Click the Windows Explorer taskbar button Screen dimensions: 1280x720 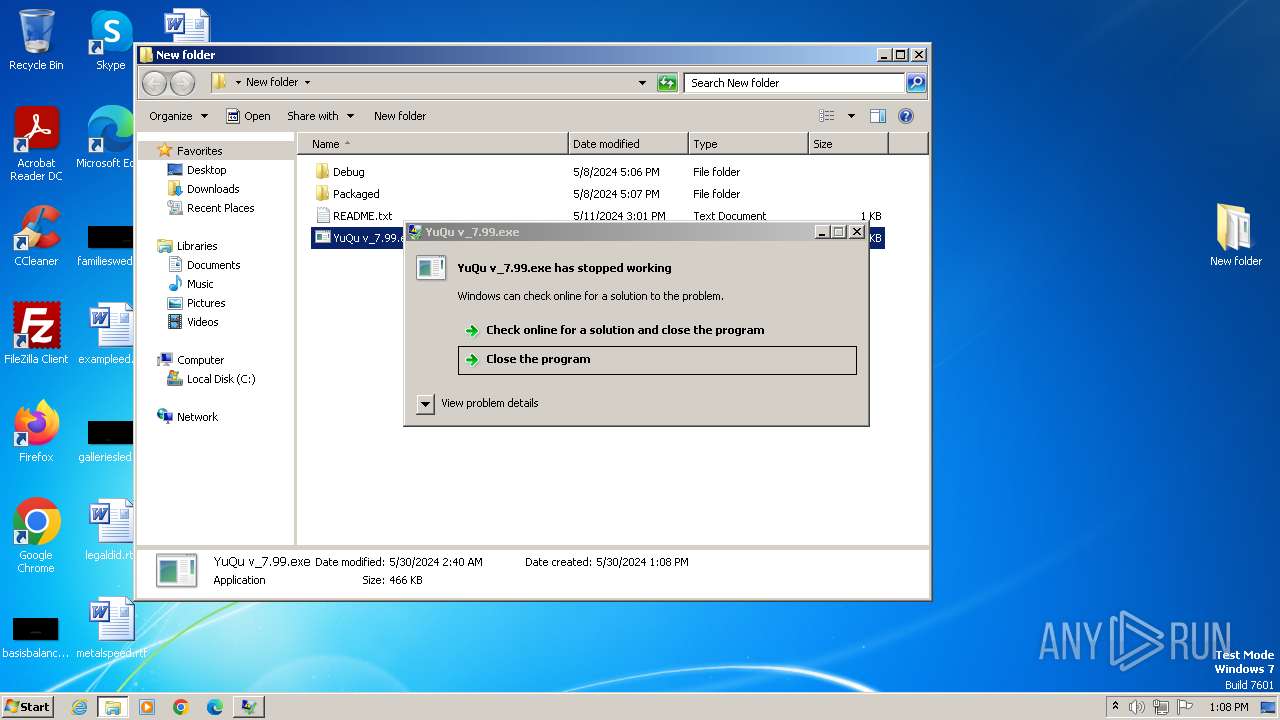[113, 707]
